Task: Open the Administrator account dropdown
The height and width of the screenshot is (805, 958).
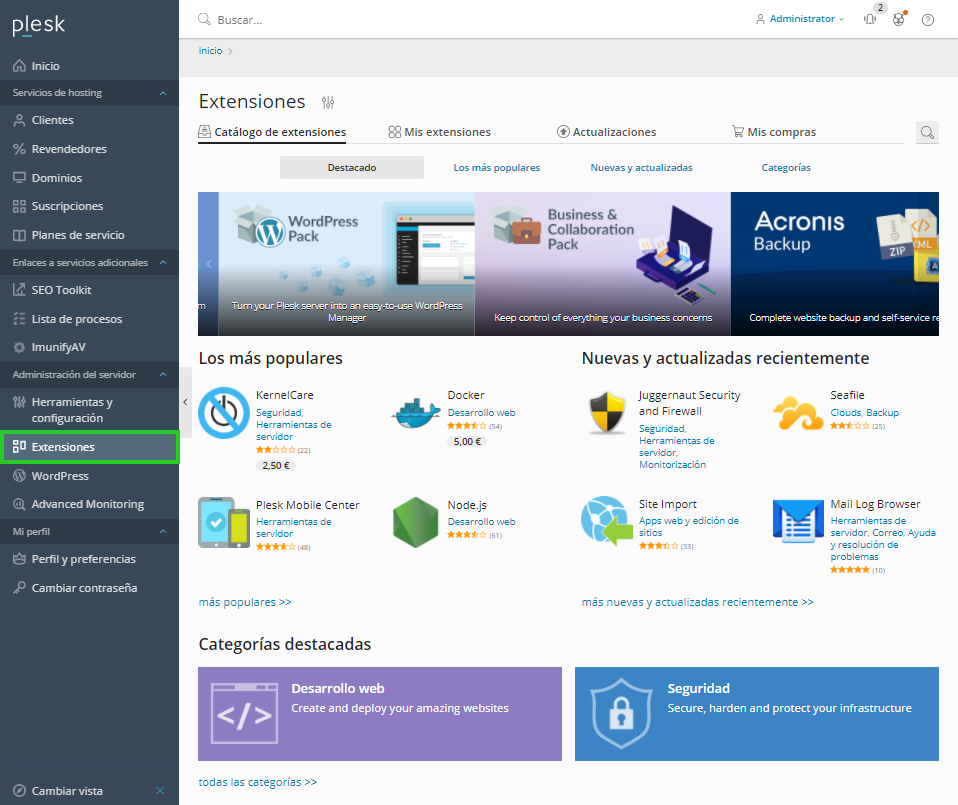Action: coord(800,19)
